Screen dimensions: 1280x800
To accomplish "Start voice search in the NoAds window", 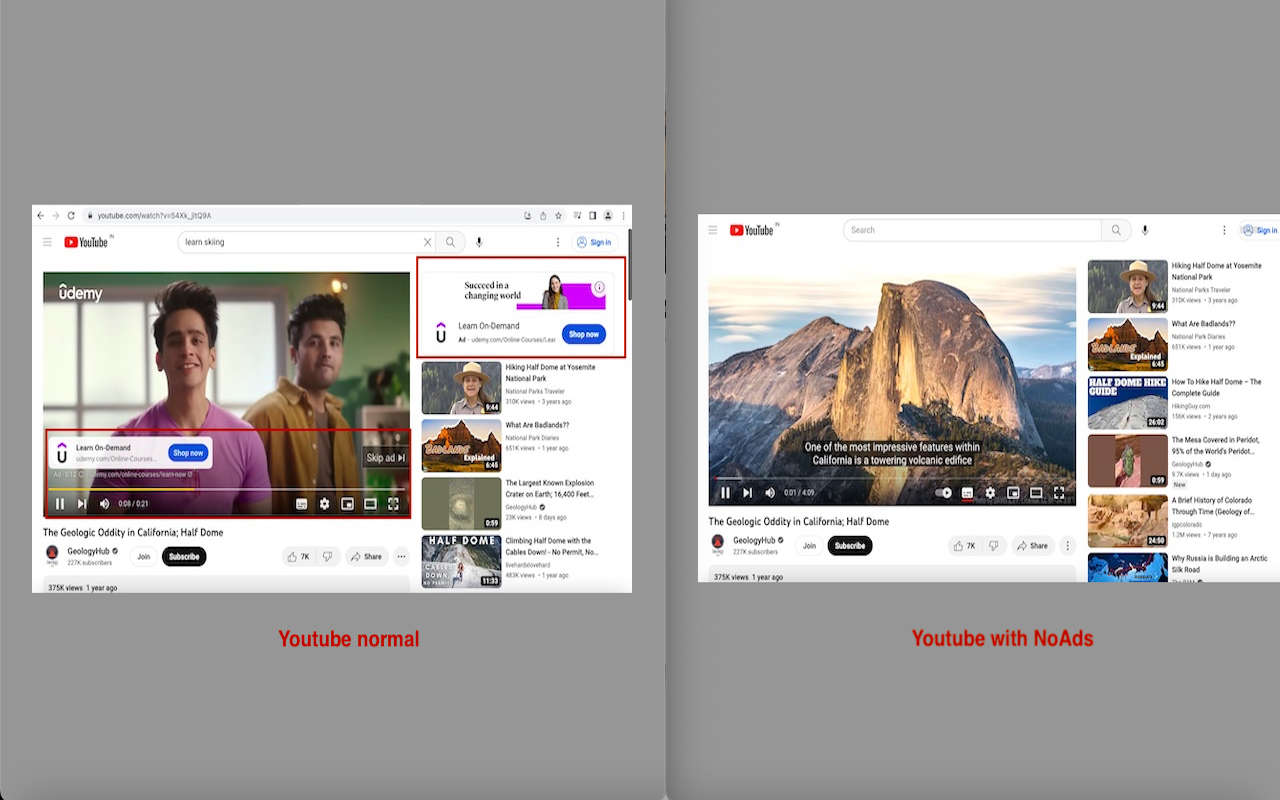I will pos(1145,230).
